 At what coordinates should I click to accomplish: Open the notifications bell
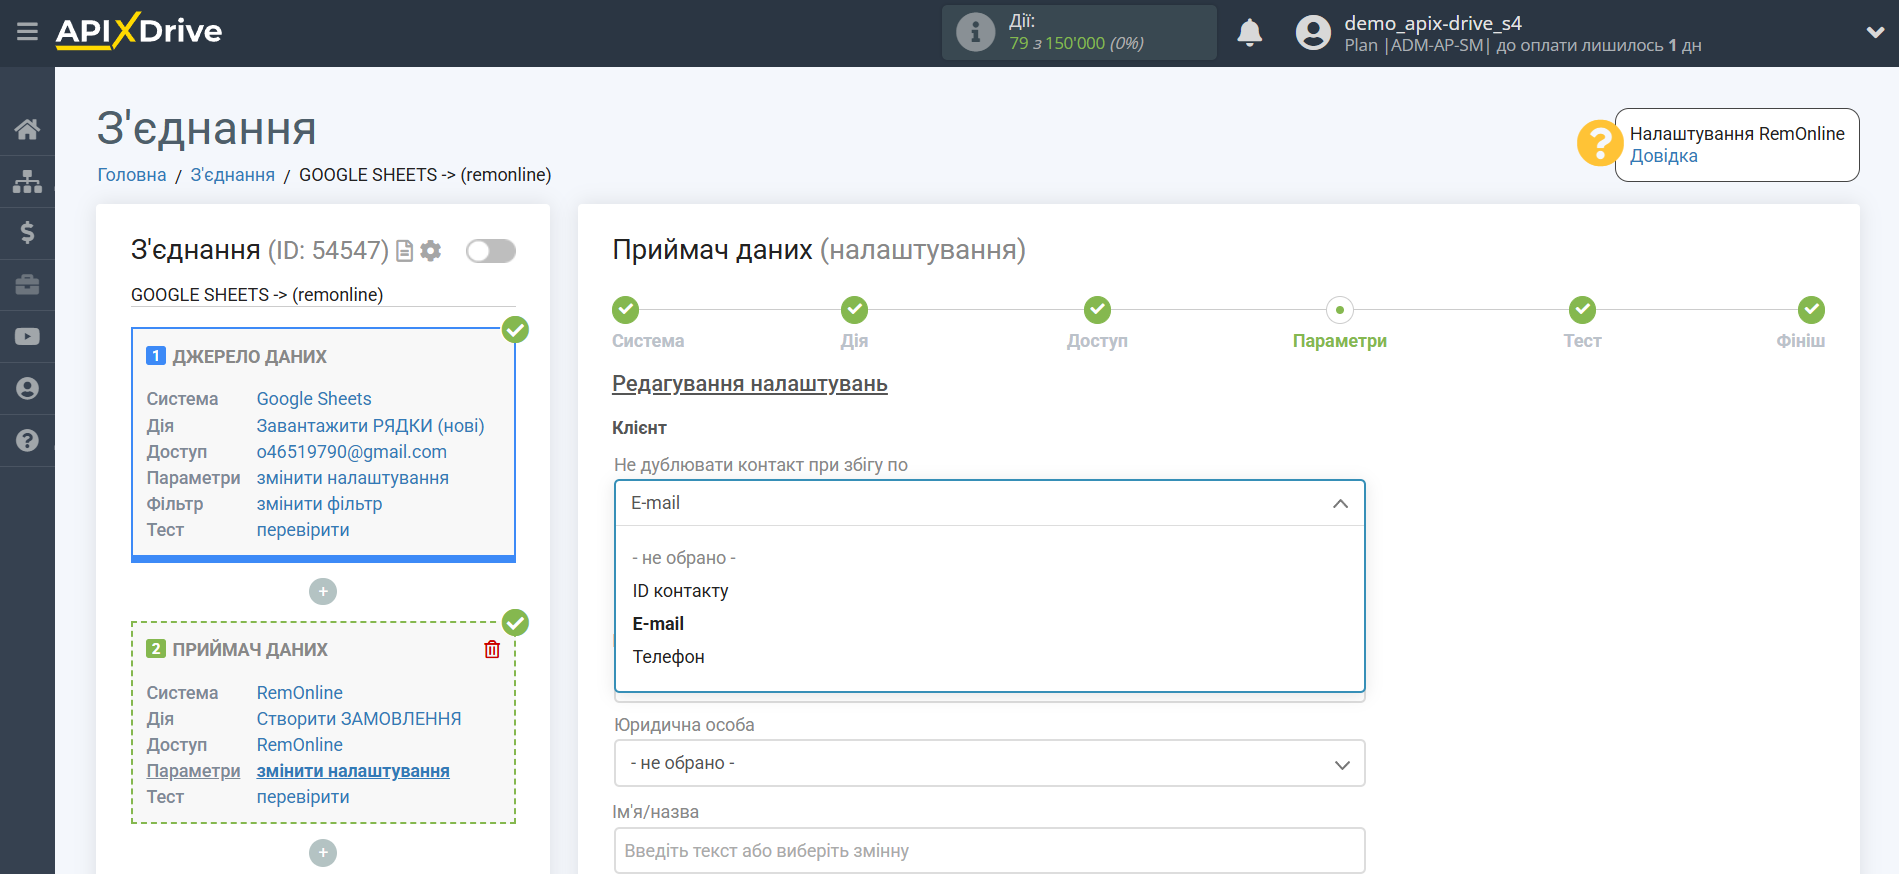pyautogui.click(x=1249, y=32)
